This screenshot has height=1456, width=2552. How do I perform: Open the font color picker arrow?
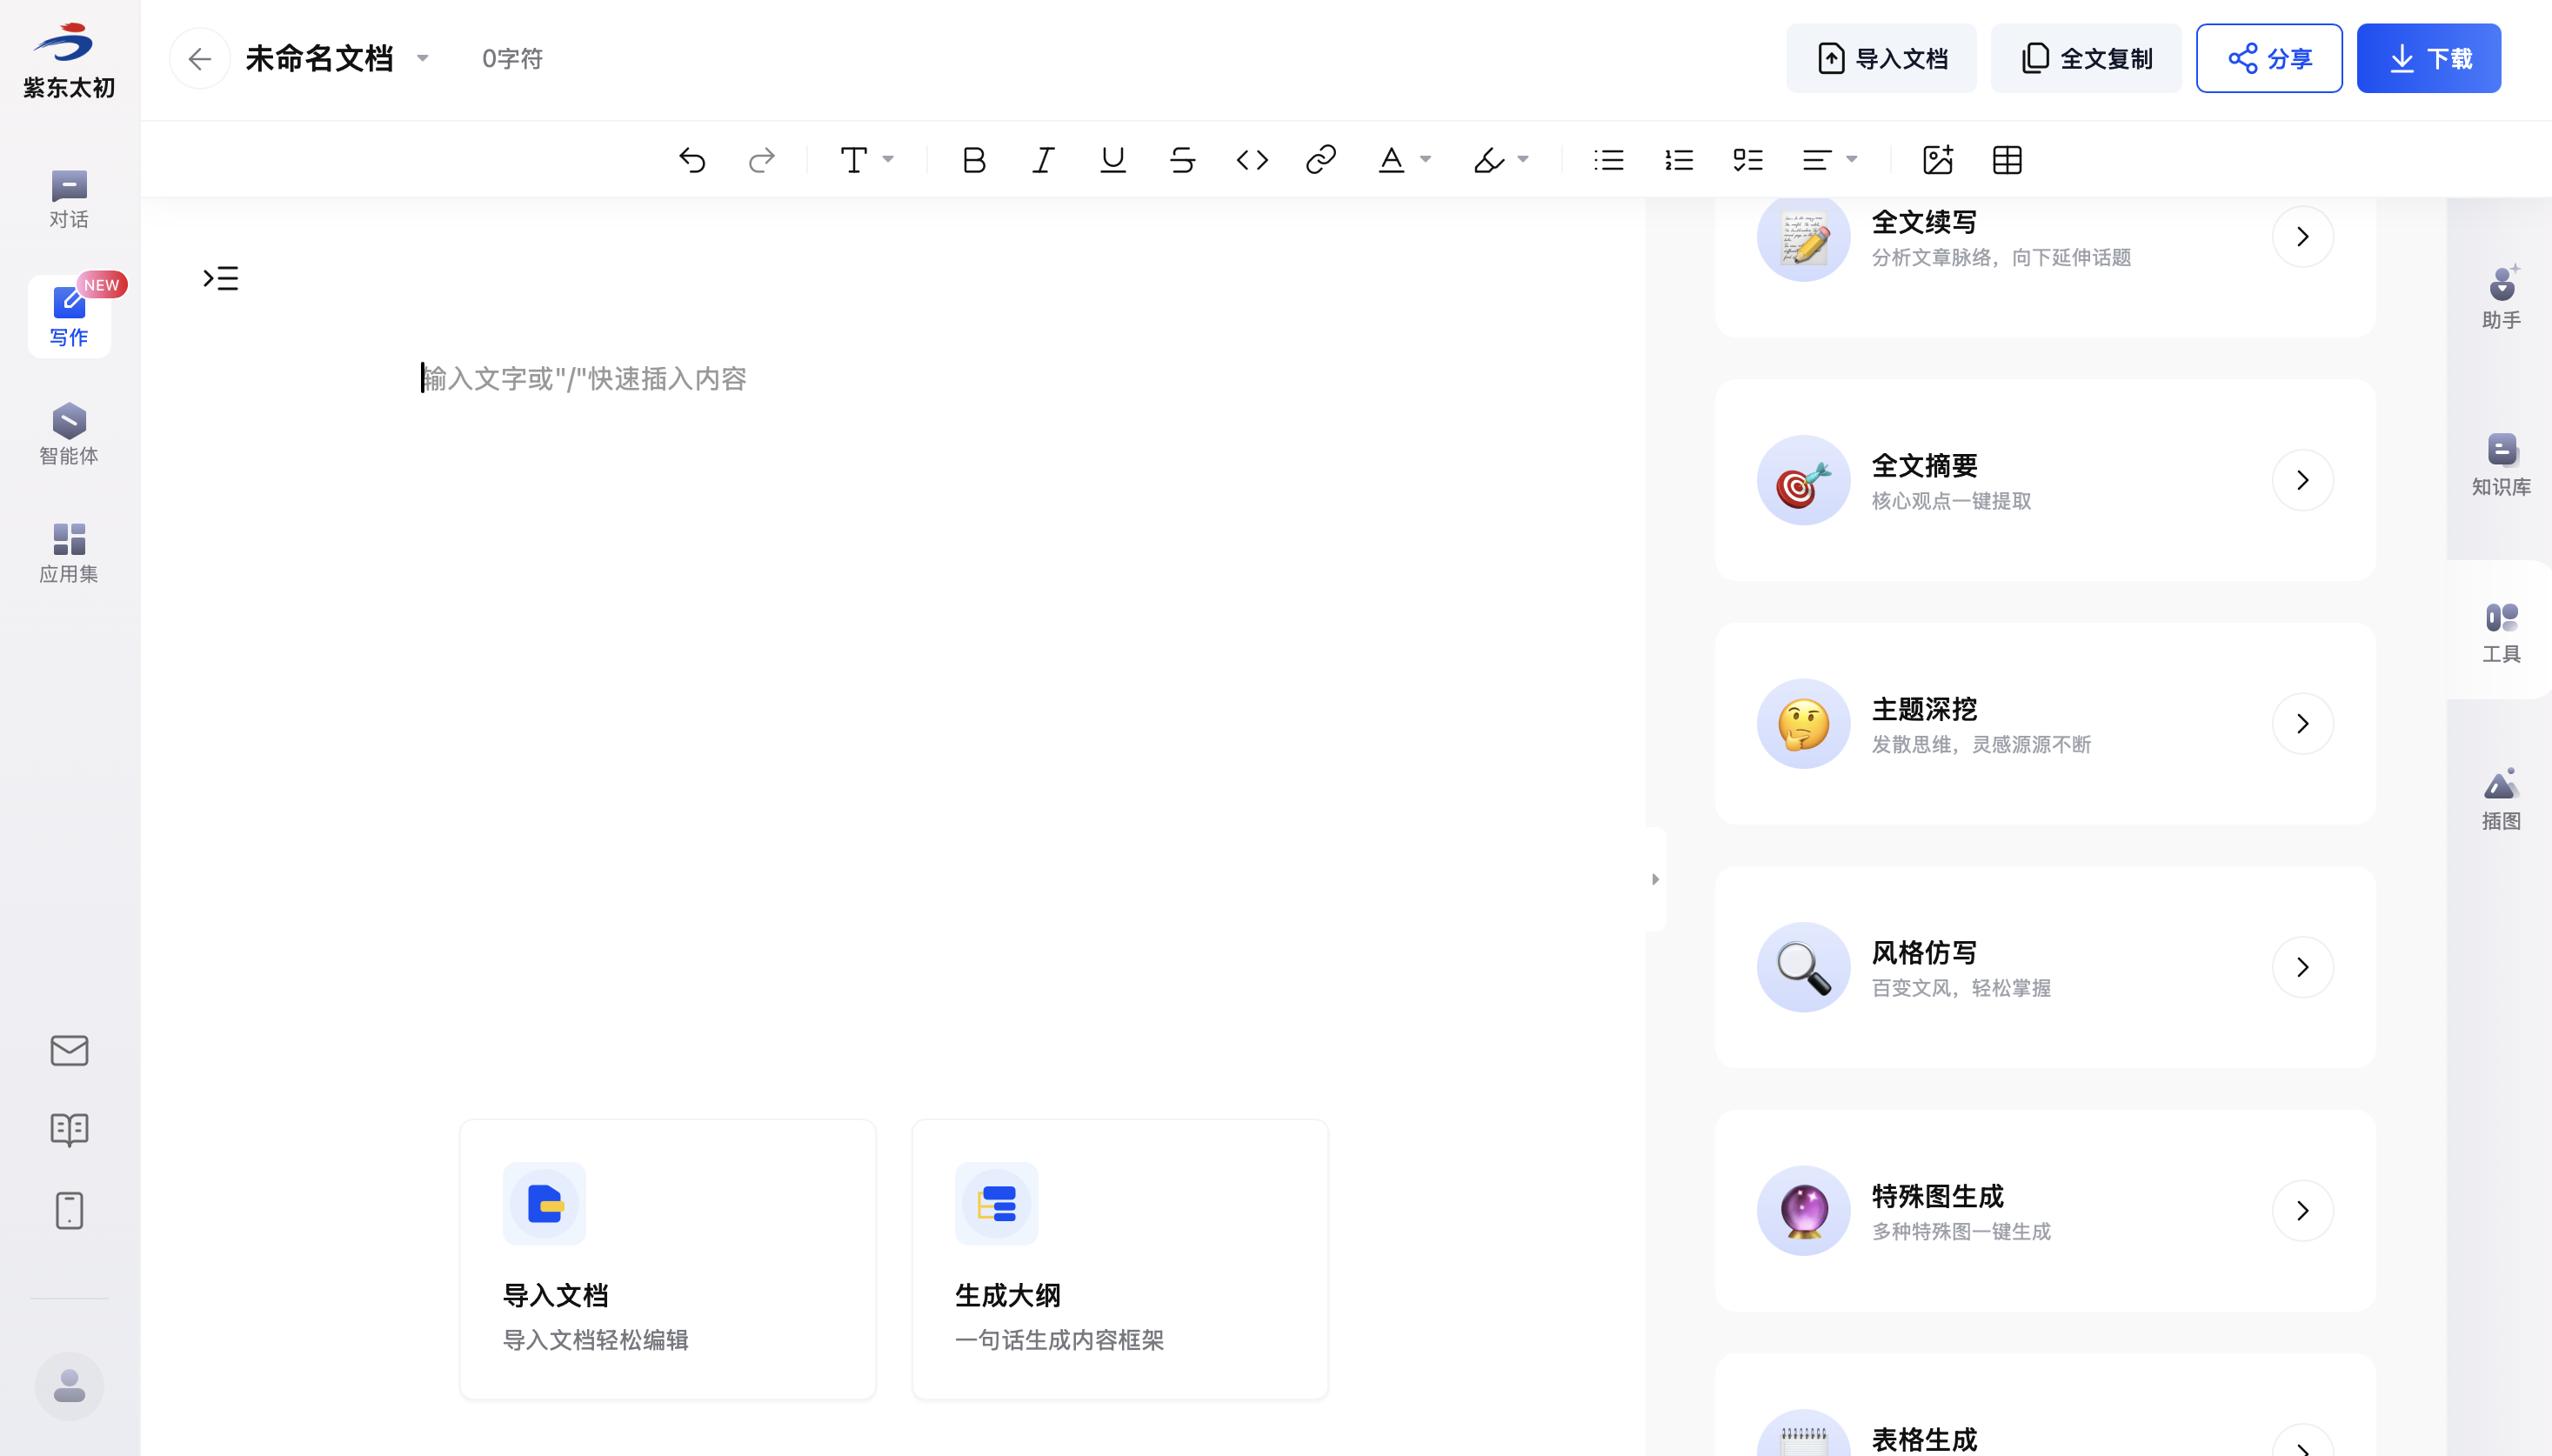coord(1426,160)
